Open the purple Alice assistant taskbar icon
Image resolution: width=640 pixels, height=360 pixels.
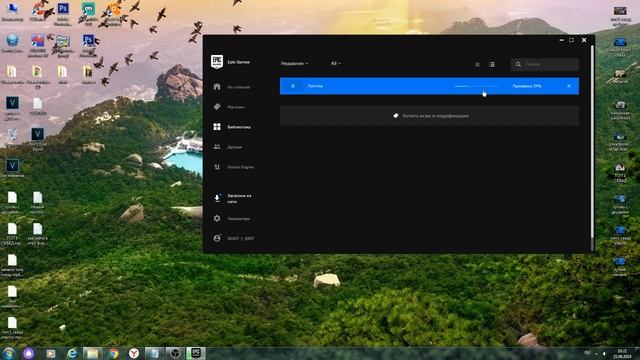29,353
